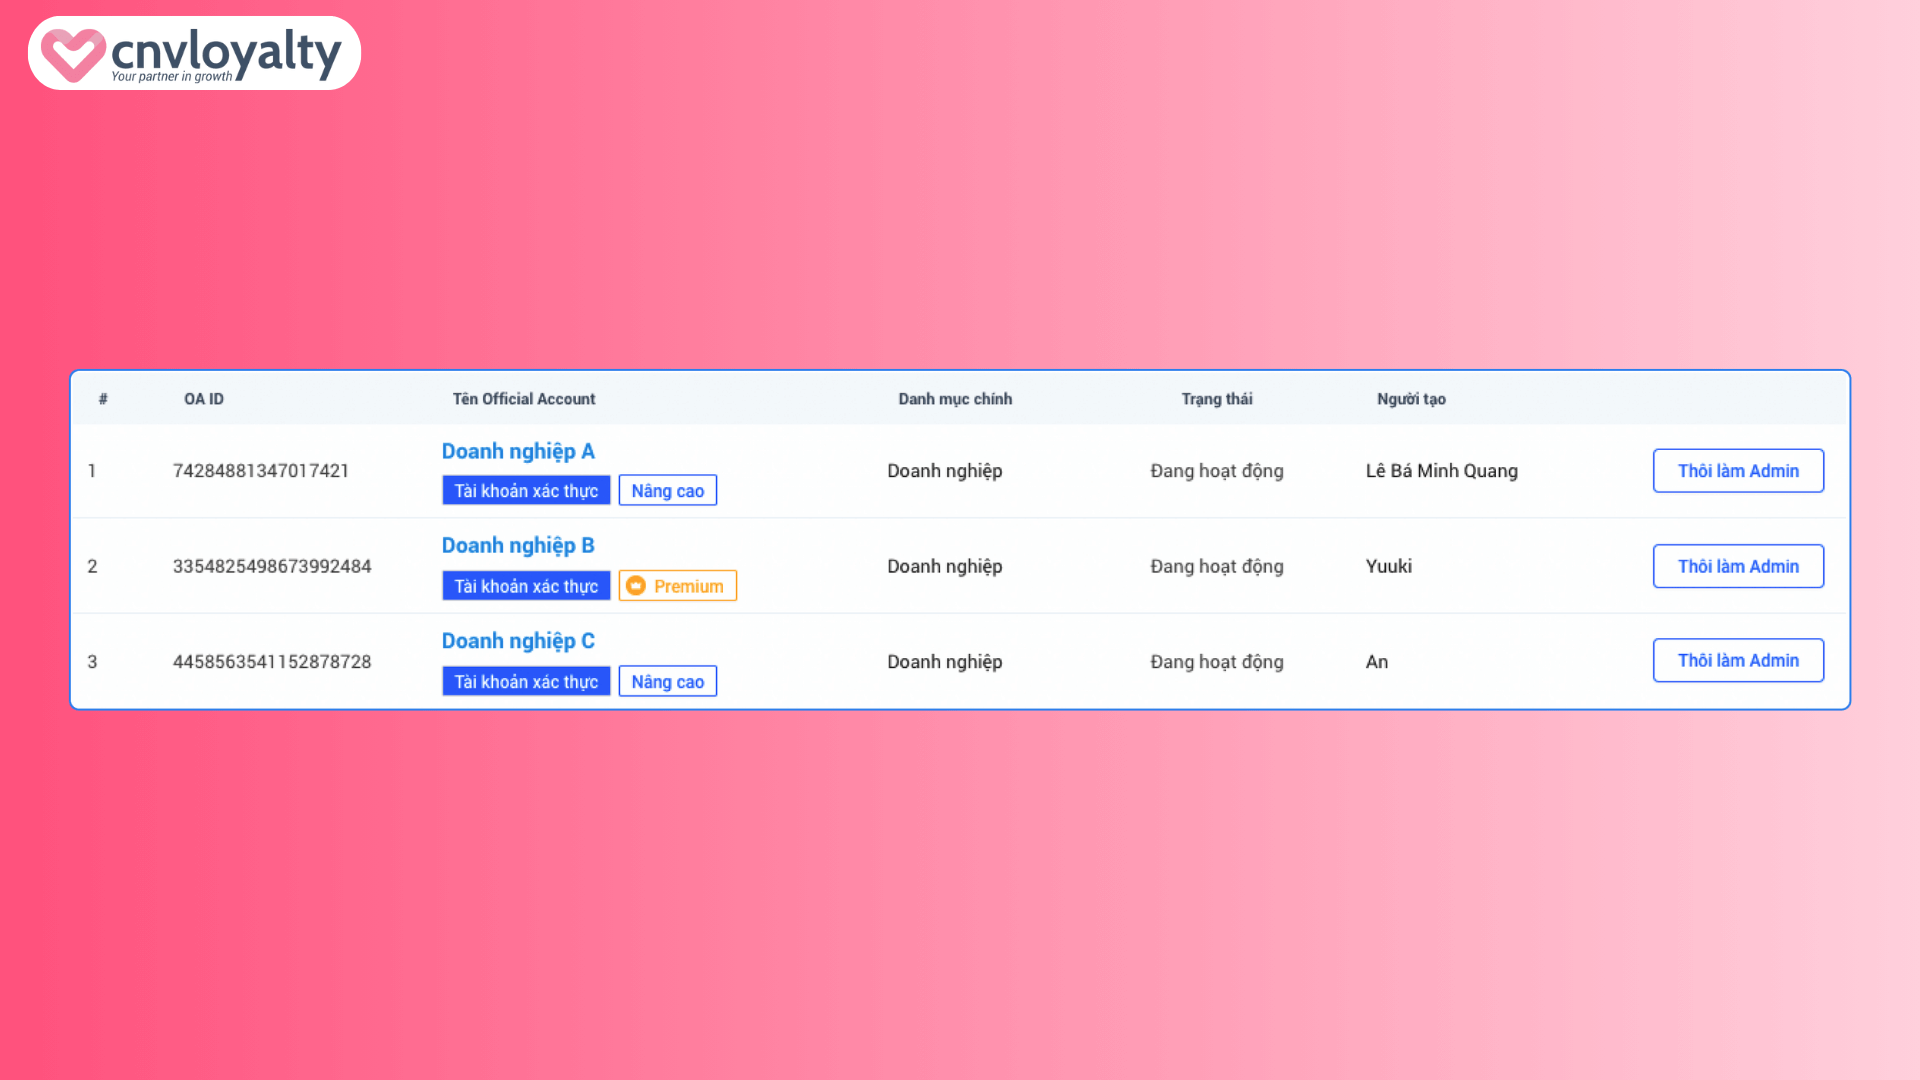Viewport: 1920px width, 1080px height.
Task: Open Doanh nghiệp C official account
Action: 518,640
